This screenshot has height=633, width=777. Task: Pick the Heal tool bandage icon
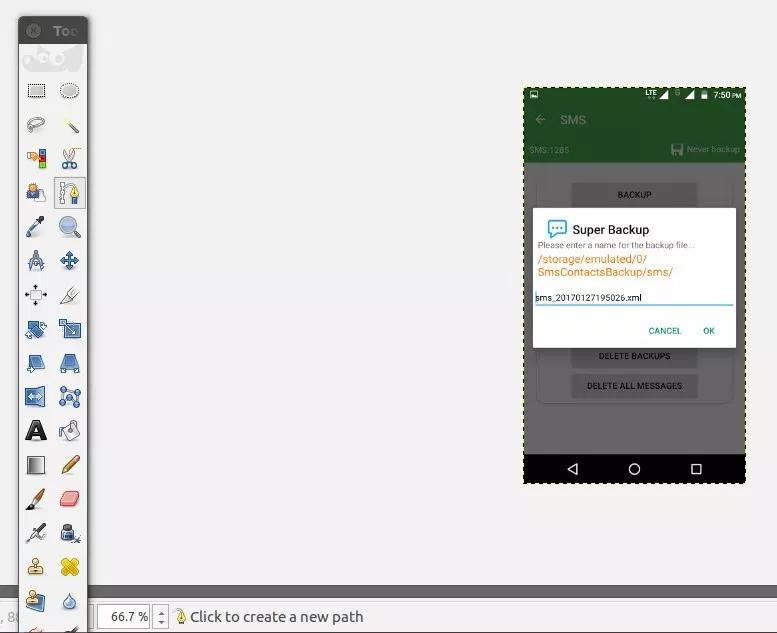(70, 567)
